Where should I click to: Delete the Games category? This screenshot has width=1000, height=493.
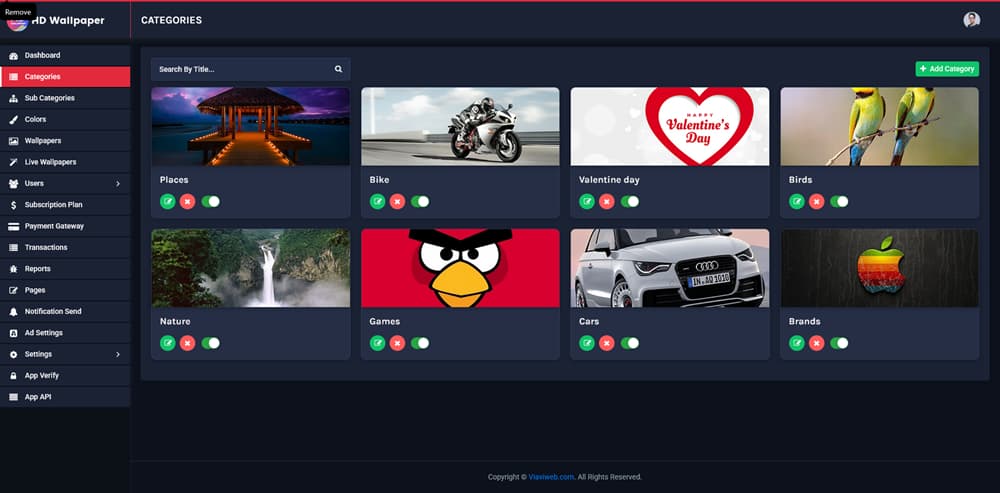point(397,343)
